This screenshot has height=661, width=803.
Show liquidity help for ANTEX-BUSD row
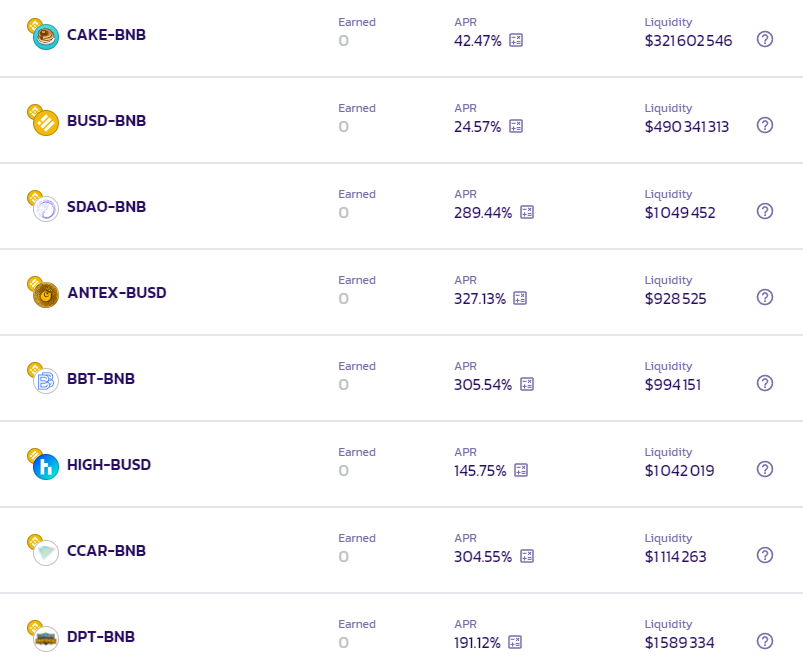tap(765, 297)
